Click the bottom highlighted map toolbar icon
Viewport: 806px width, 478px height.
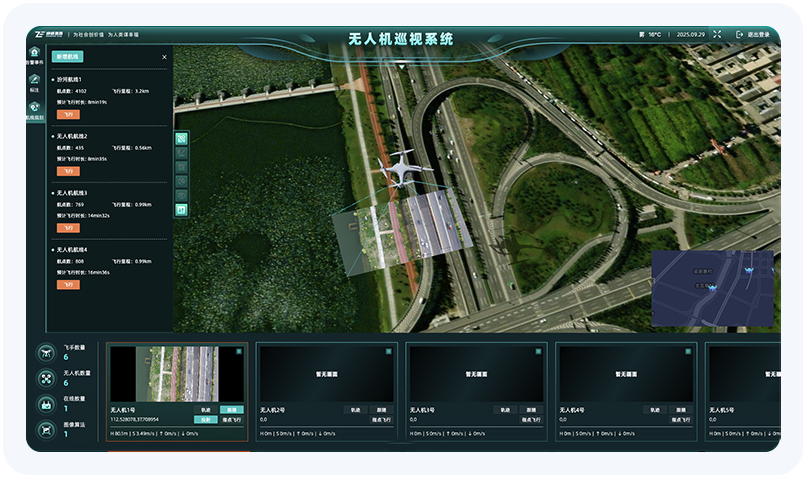point(181,209)
